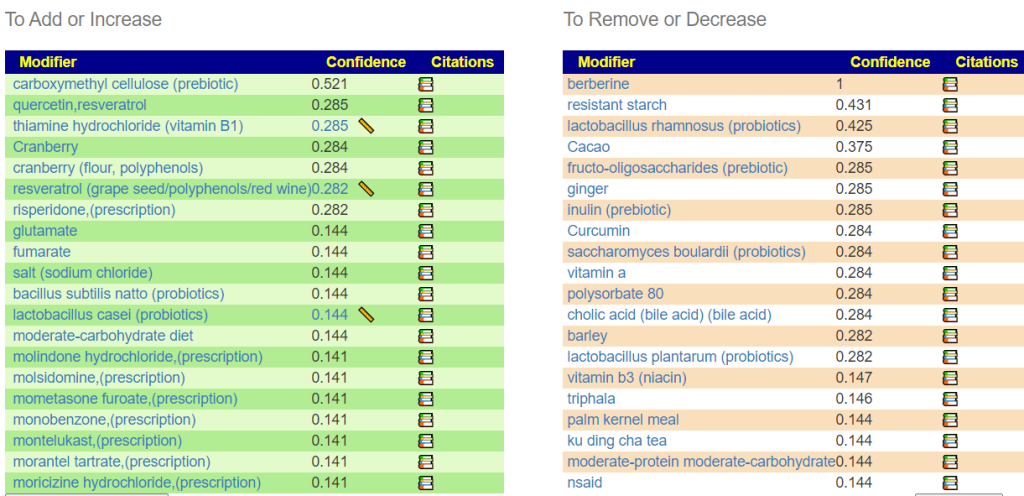Open morantel tartrate,(prescription) link

(112, 462)
